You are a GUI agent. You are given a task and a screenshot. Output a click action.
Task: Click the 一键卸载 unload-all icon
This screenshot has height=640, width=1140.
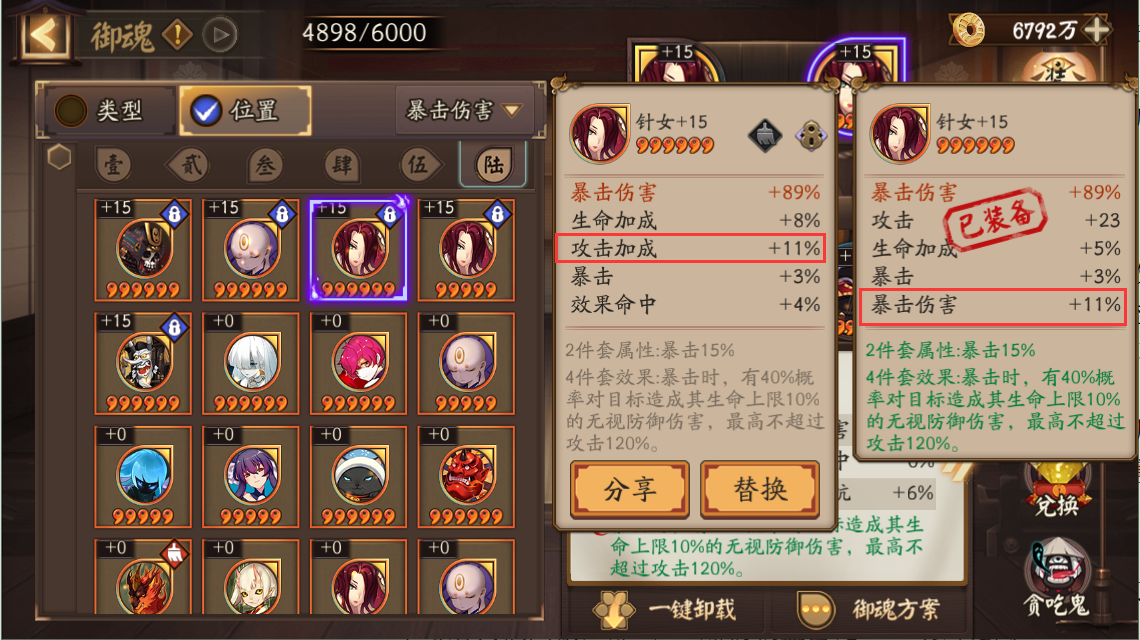point(665,609)
